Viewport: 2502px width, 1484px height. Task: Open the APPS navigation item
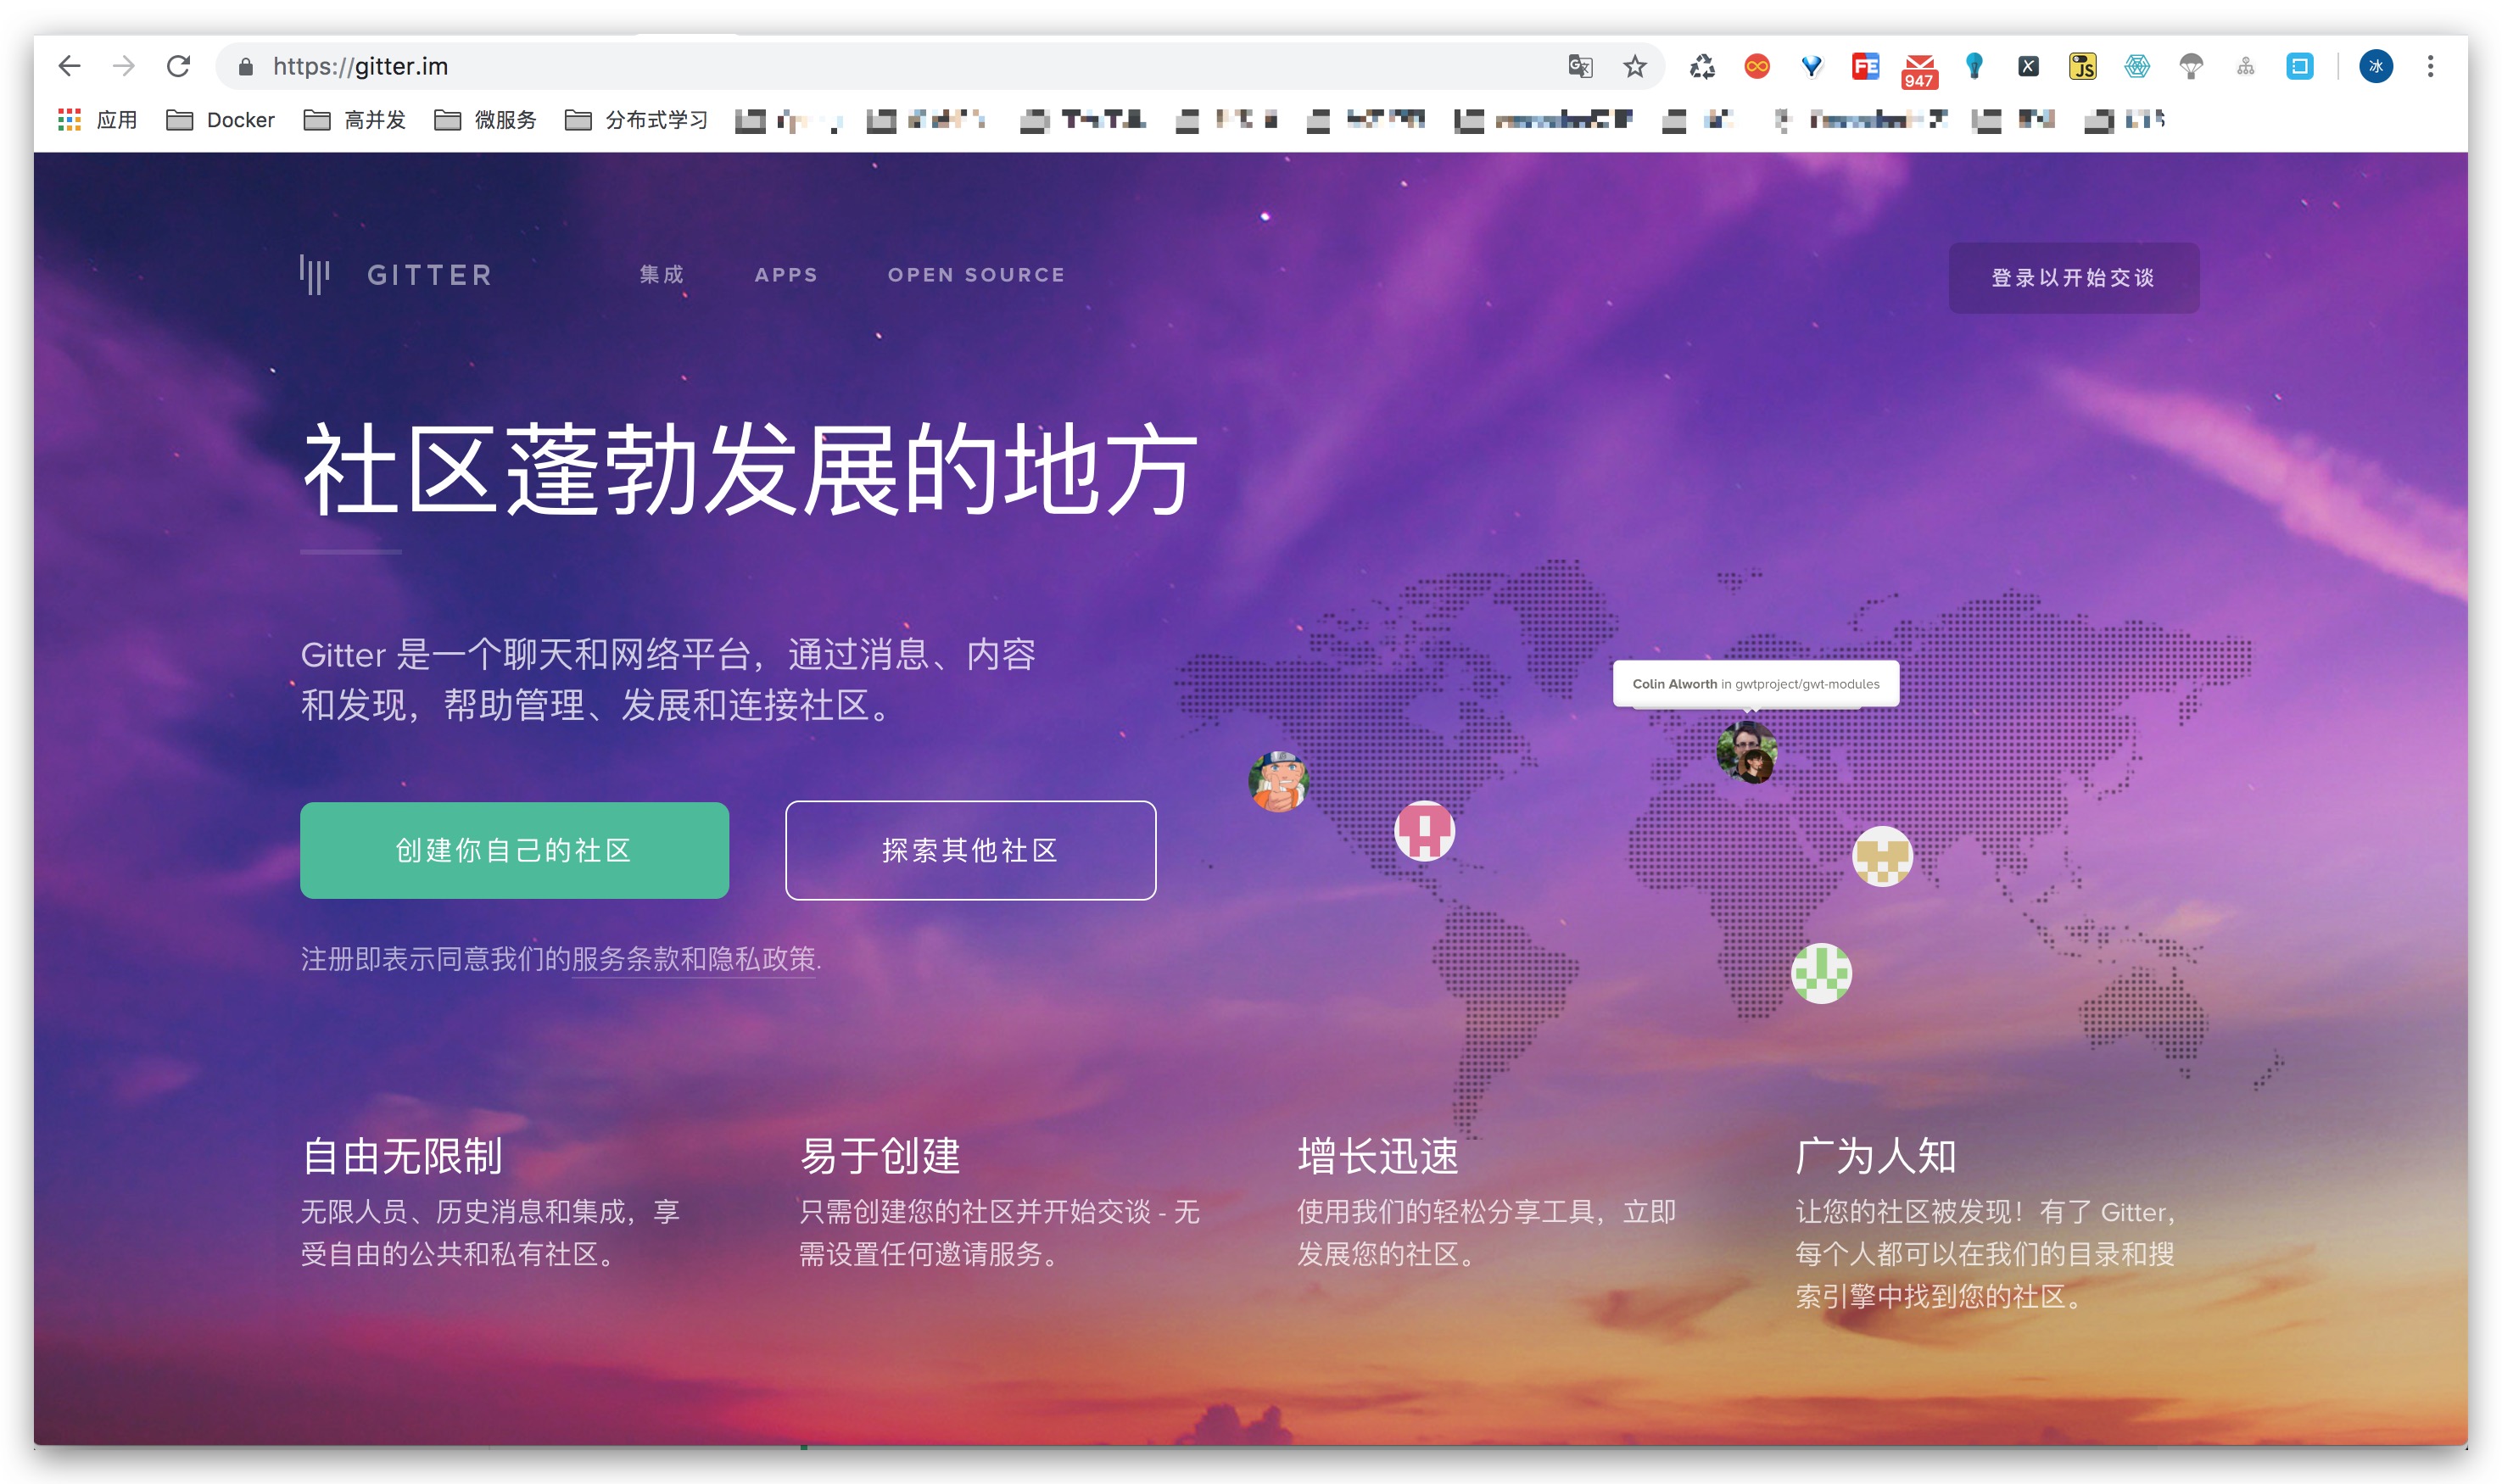pyautogui.click(x=786, y=275)
